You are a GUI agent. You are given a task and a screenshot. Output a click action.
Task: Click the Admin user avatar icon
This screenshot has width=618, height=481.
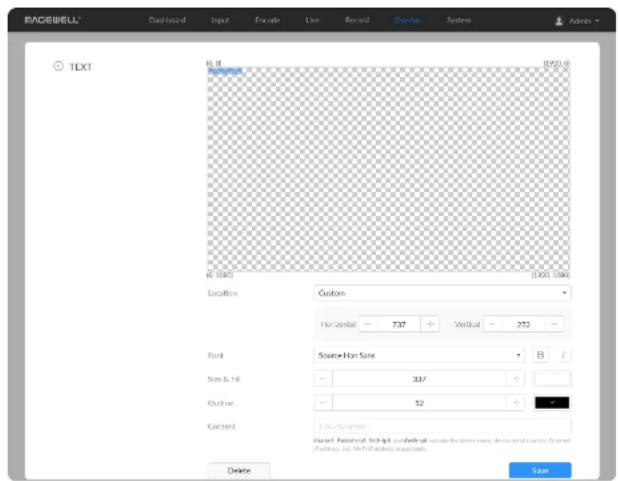(559, 21)
